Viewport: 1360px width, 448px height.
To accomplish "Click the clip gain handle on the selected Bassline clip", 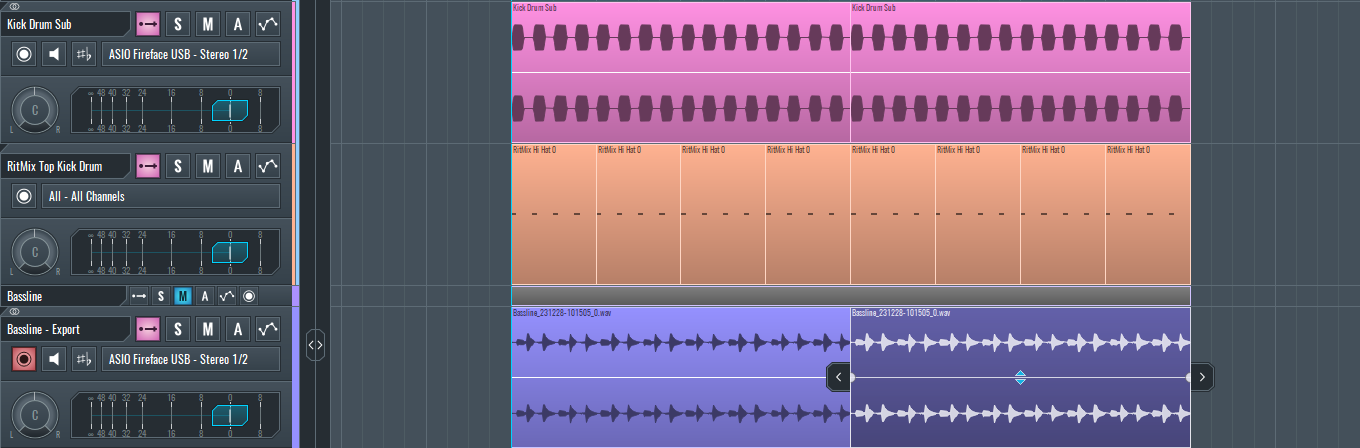I will (x=1020, y=377).
